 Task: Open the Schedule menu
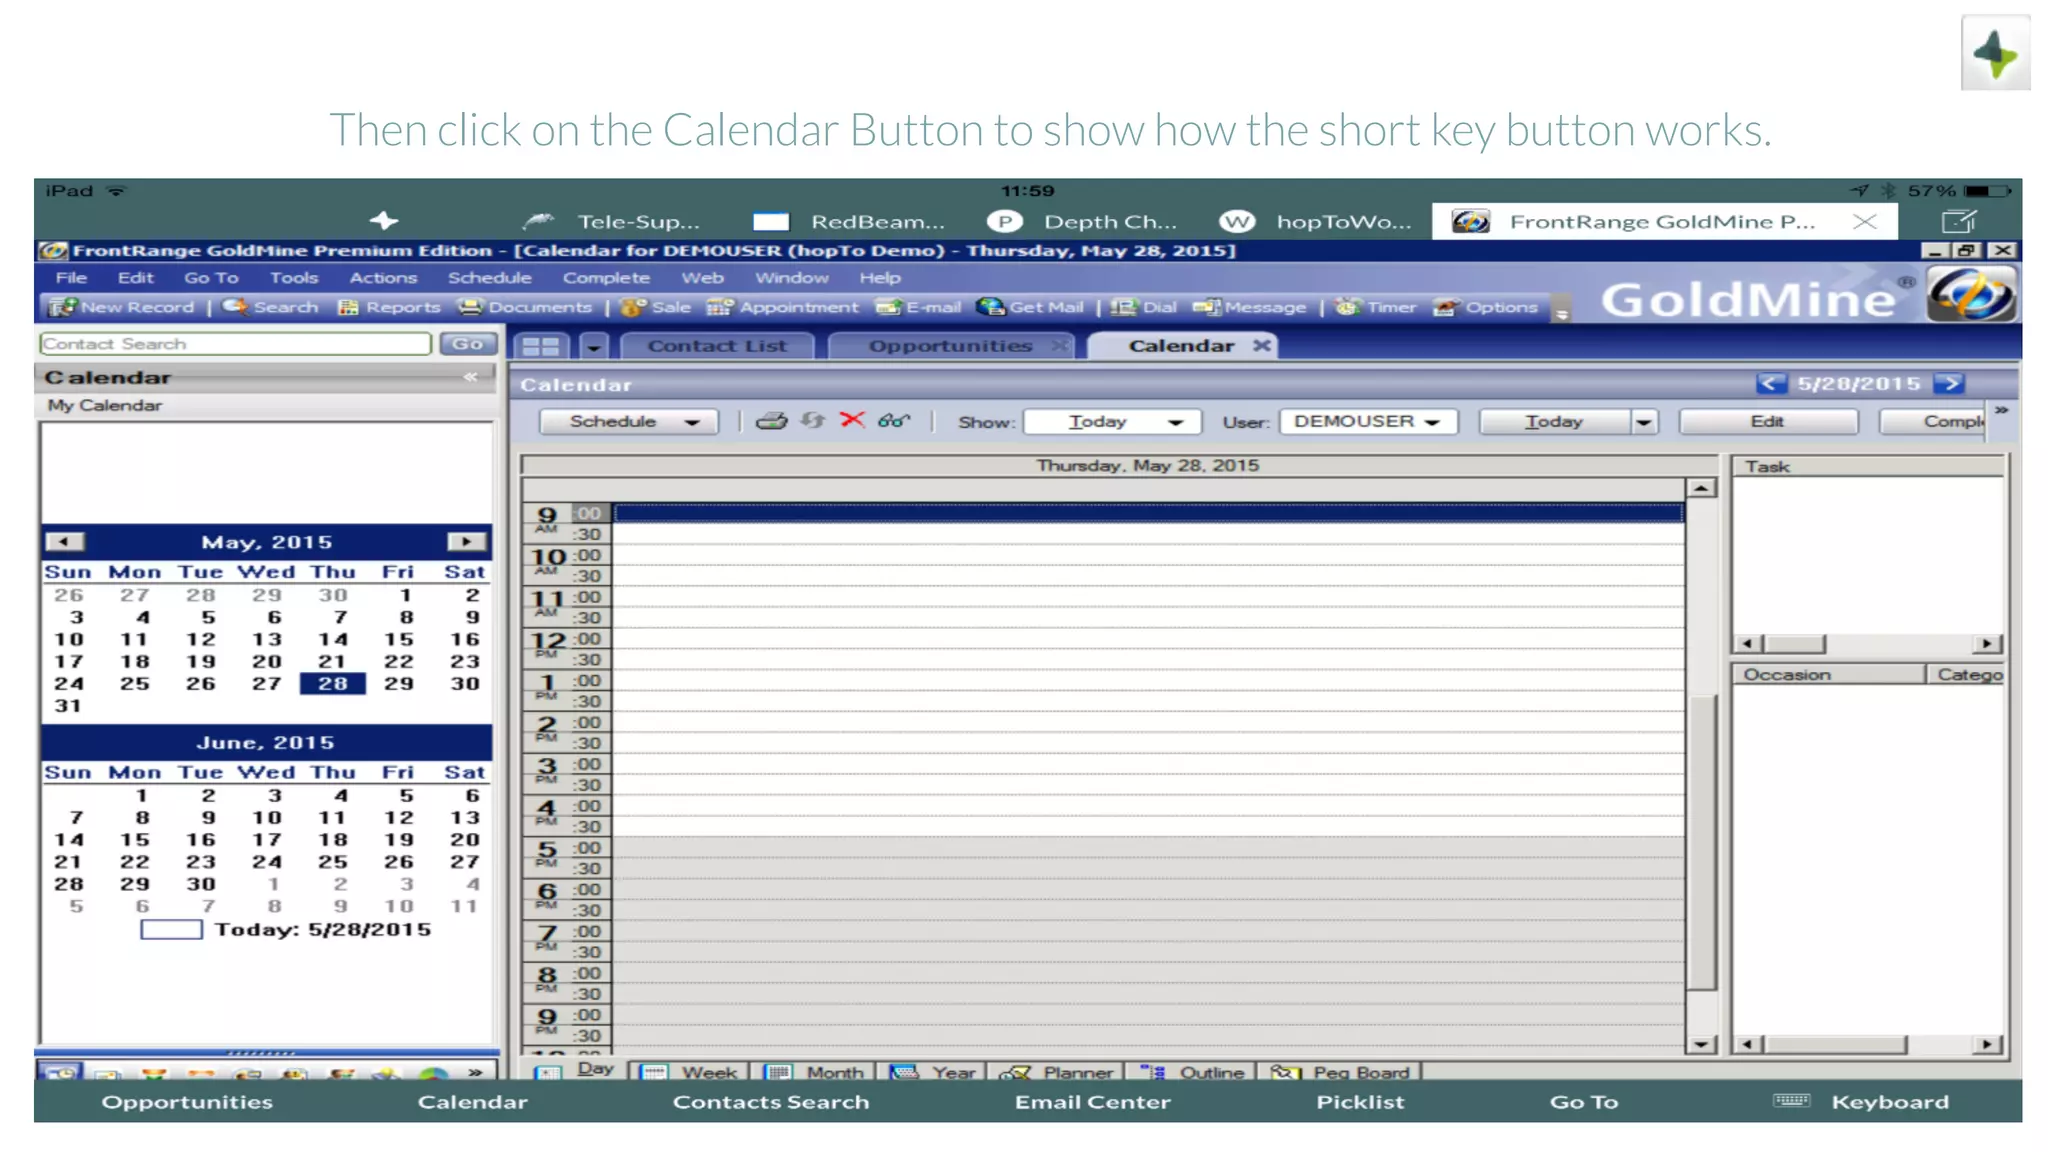489,278
